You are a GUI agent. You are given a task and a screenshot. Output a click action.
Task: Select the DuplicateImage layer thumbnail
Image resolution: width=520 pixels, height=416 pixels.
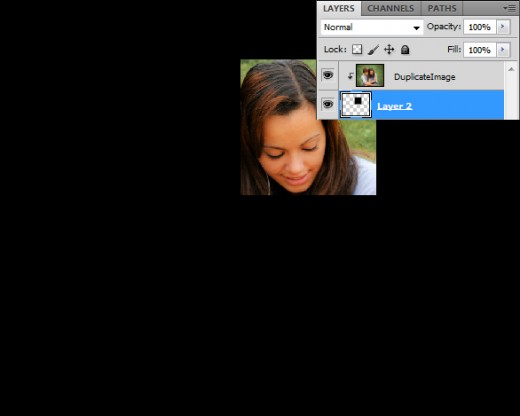(370, 75)
